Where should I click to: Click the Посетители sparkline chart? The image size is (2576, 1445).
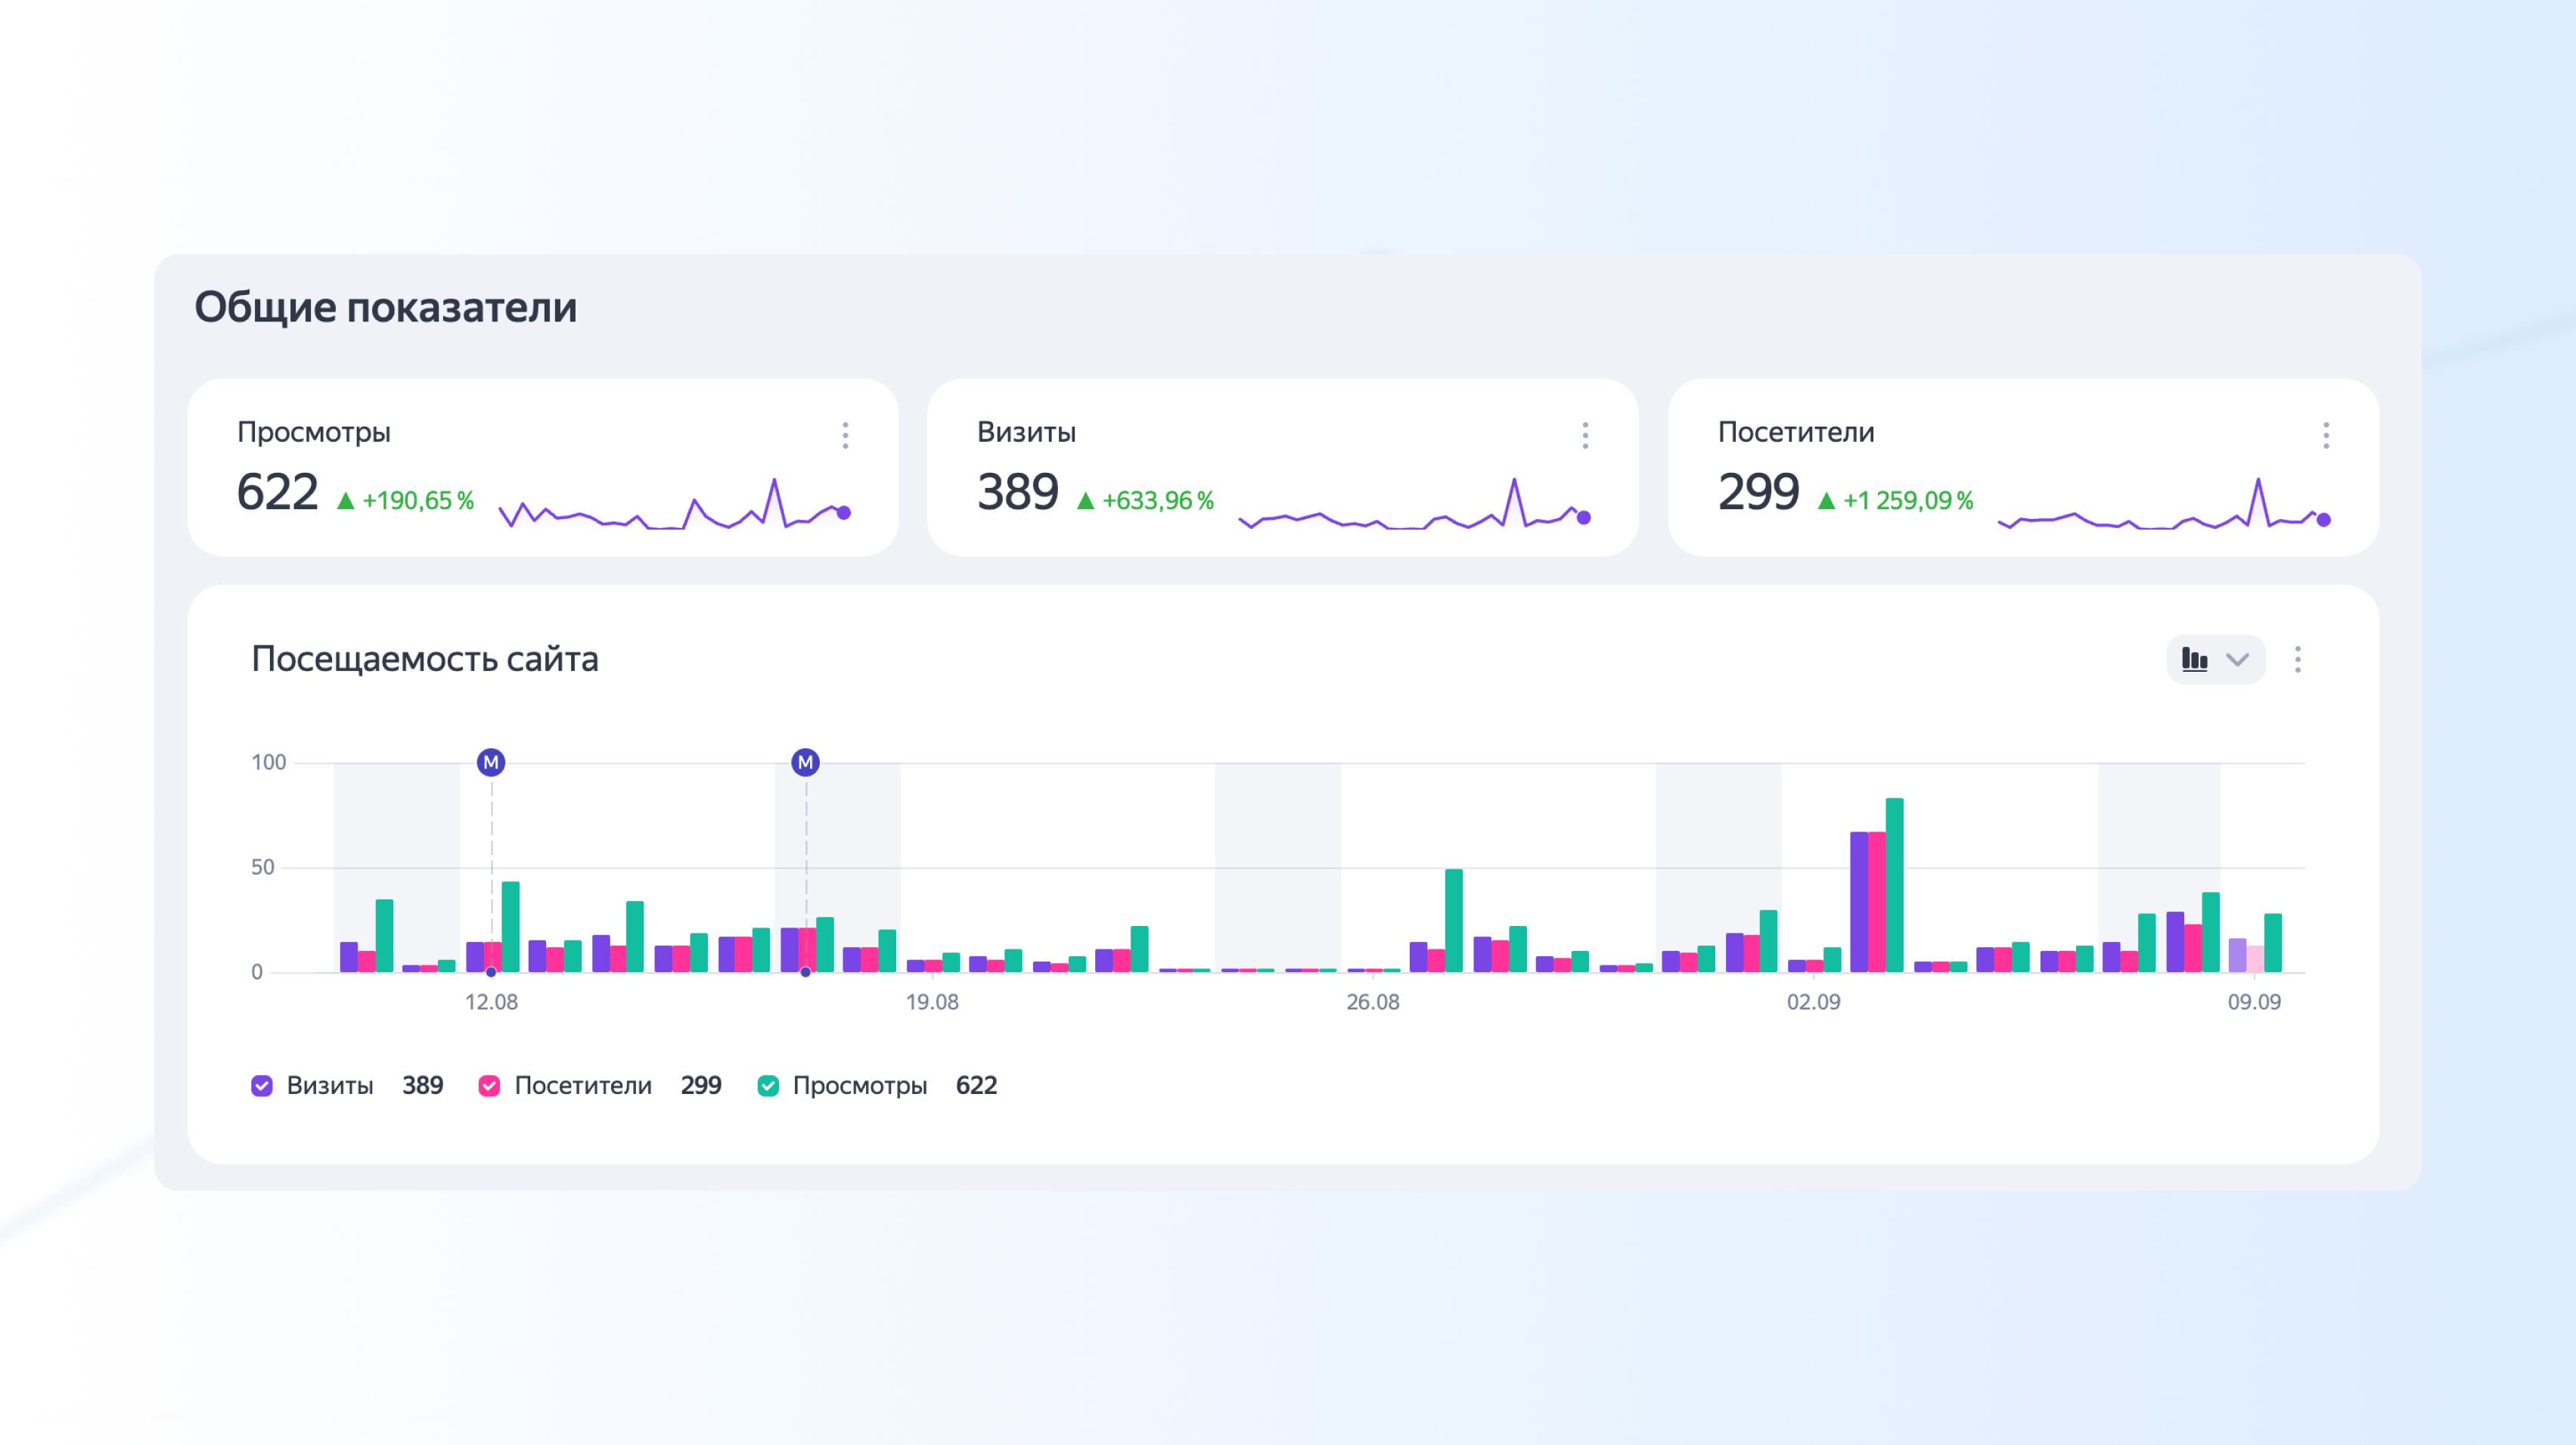(2165, 504)
